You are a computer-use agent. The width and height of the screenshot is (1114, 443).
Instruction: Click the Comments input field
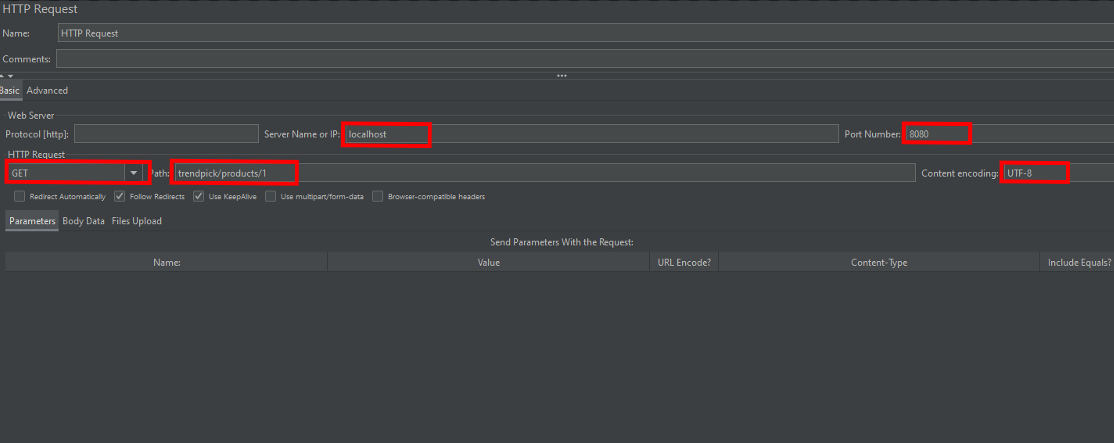click(585, 59)
